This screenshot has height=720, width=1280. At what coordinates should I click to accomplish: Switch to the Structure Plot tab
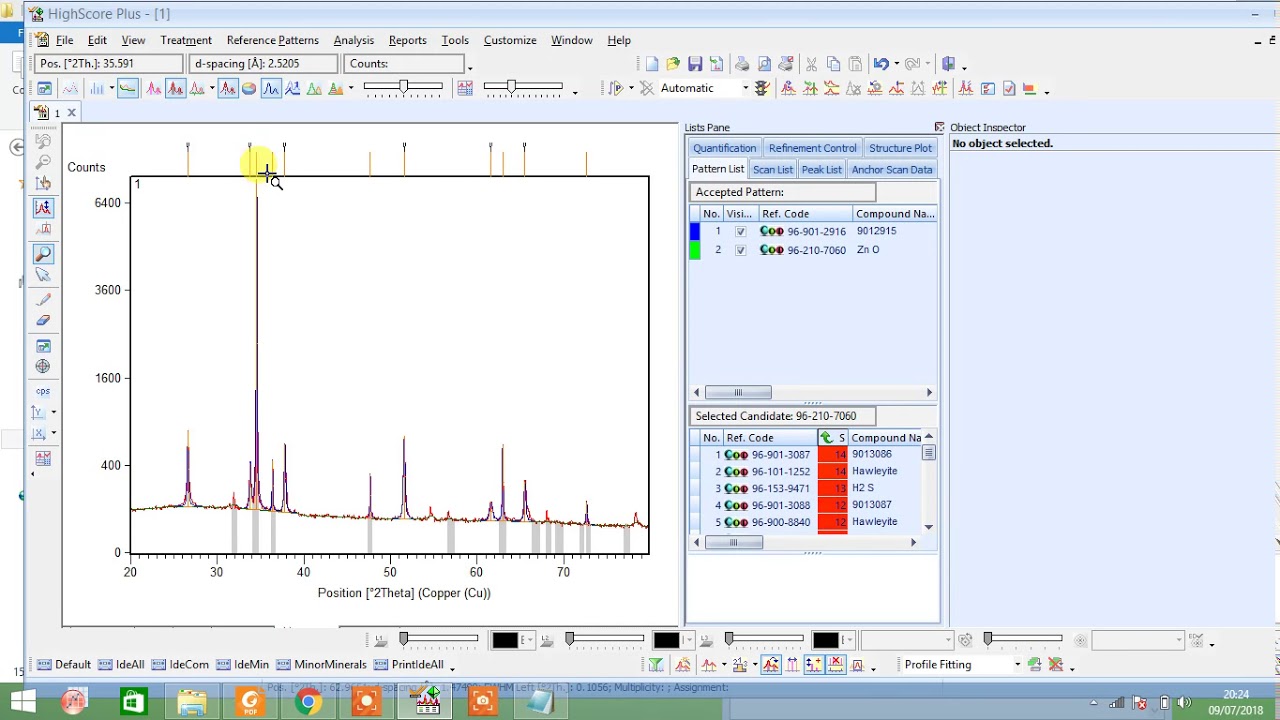pyautogui.click(x=900, y=148)
